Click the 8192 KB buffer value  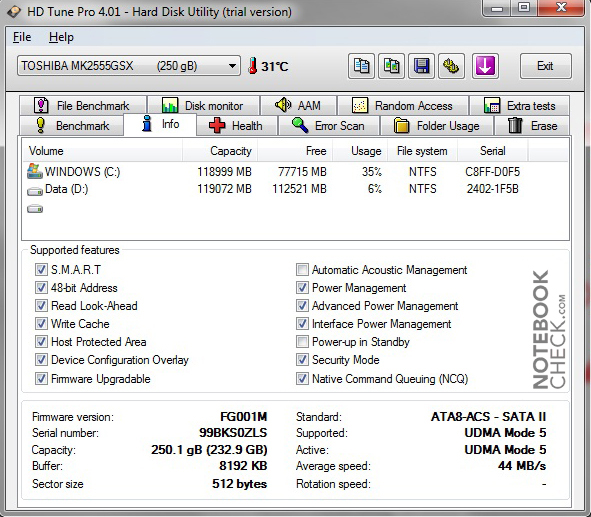point(243,466)
